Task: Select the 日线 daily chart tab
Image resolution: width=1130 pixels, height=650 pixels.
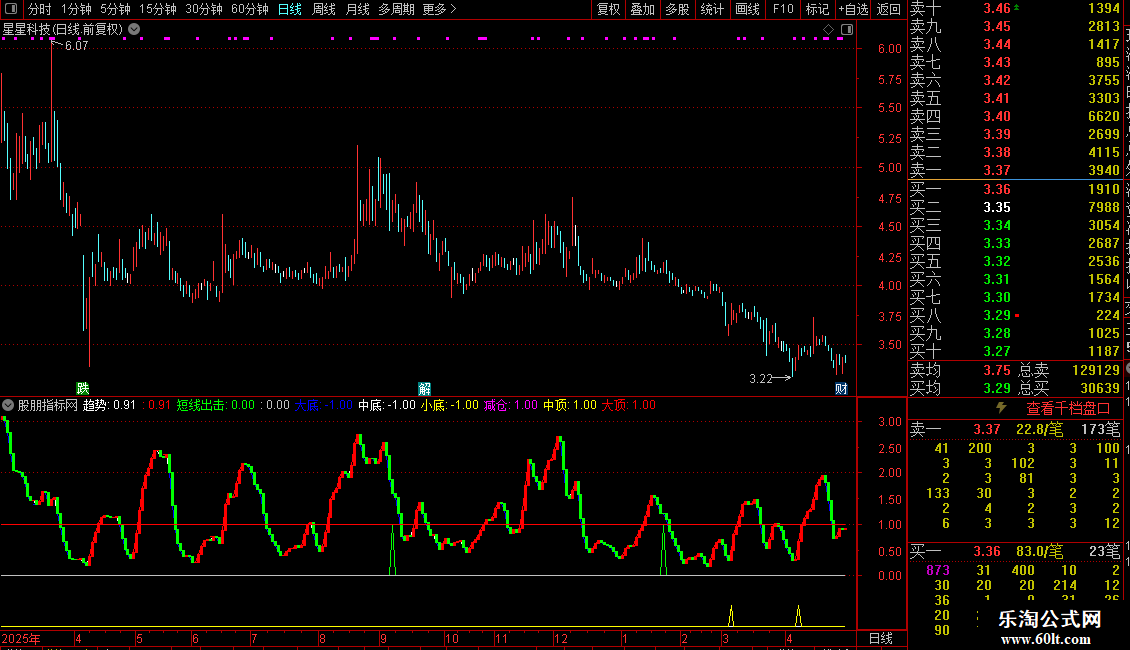Action: (x=290, y=9)
